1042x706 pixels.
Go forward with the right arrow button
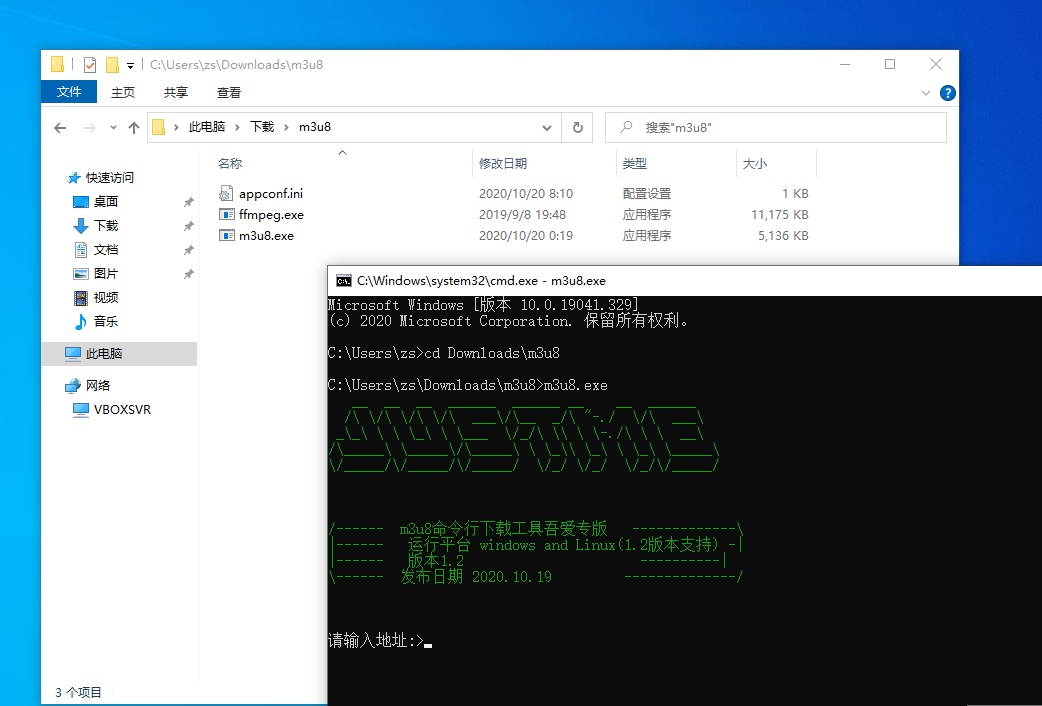(89, 128)
